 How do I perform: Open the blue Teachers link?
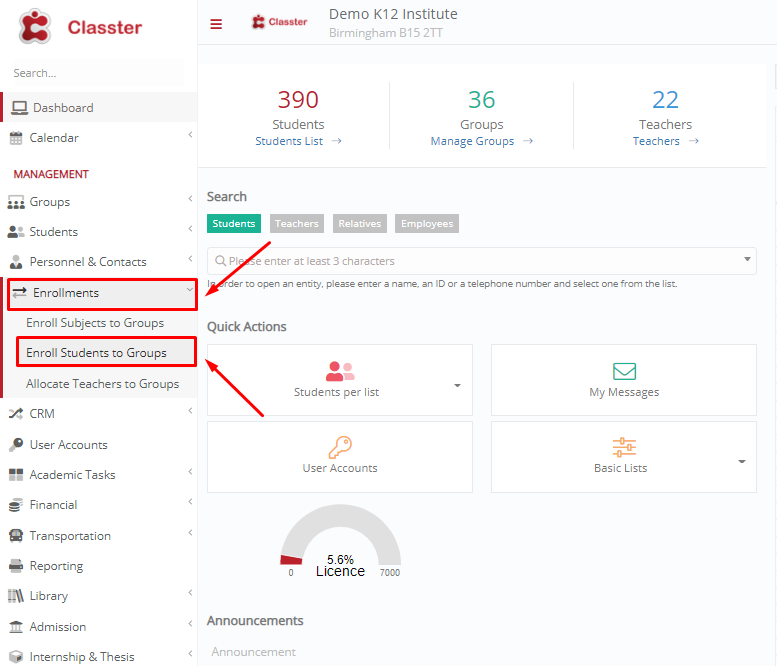(656, 141)
